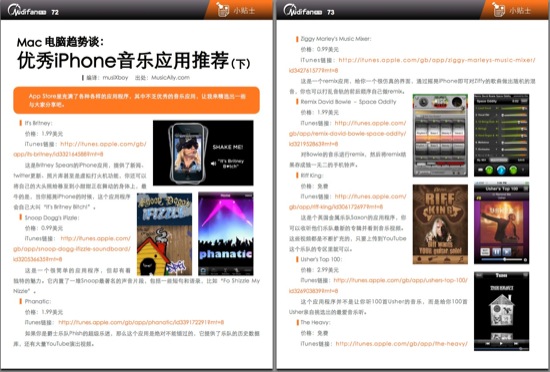Click the phanatic app screenshot
Screen dimensions: 550x372
[x=226, y=234]
